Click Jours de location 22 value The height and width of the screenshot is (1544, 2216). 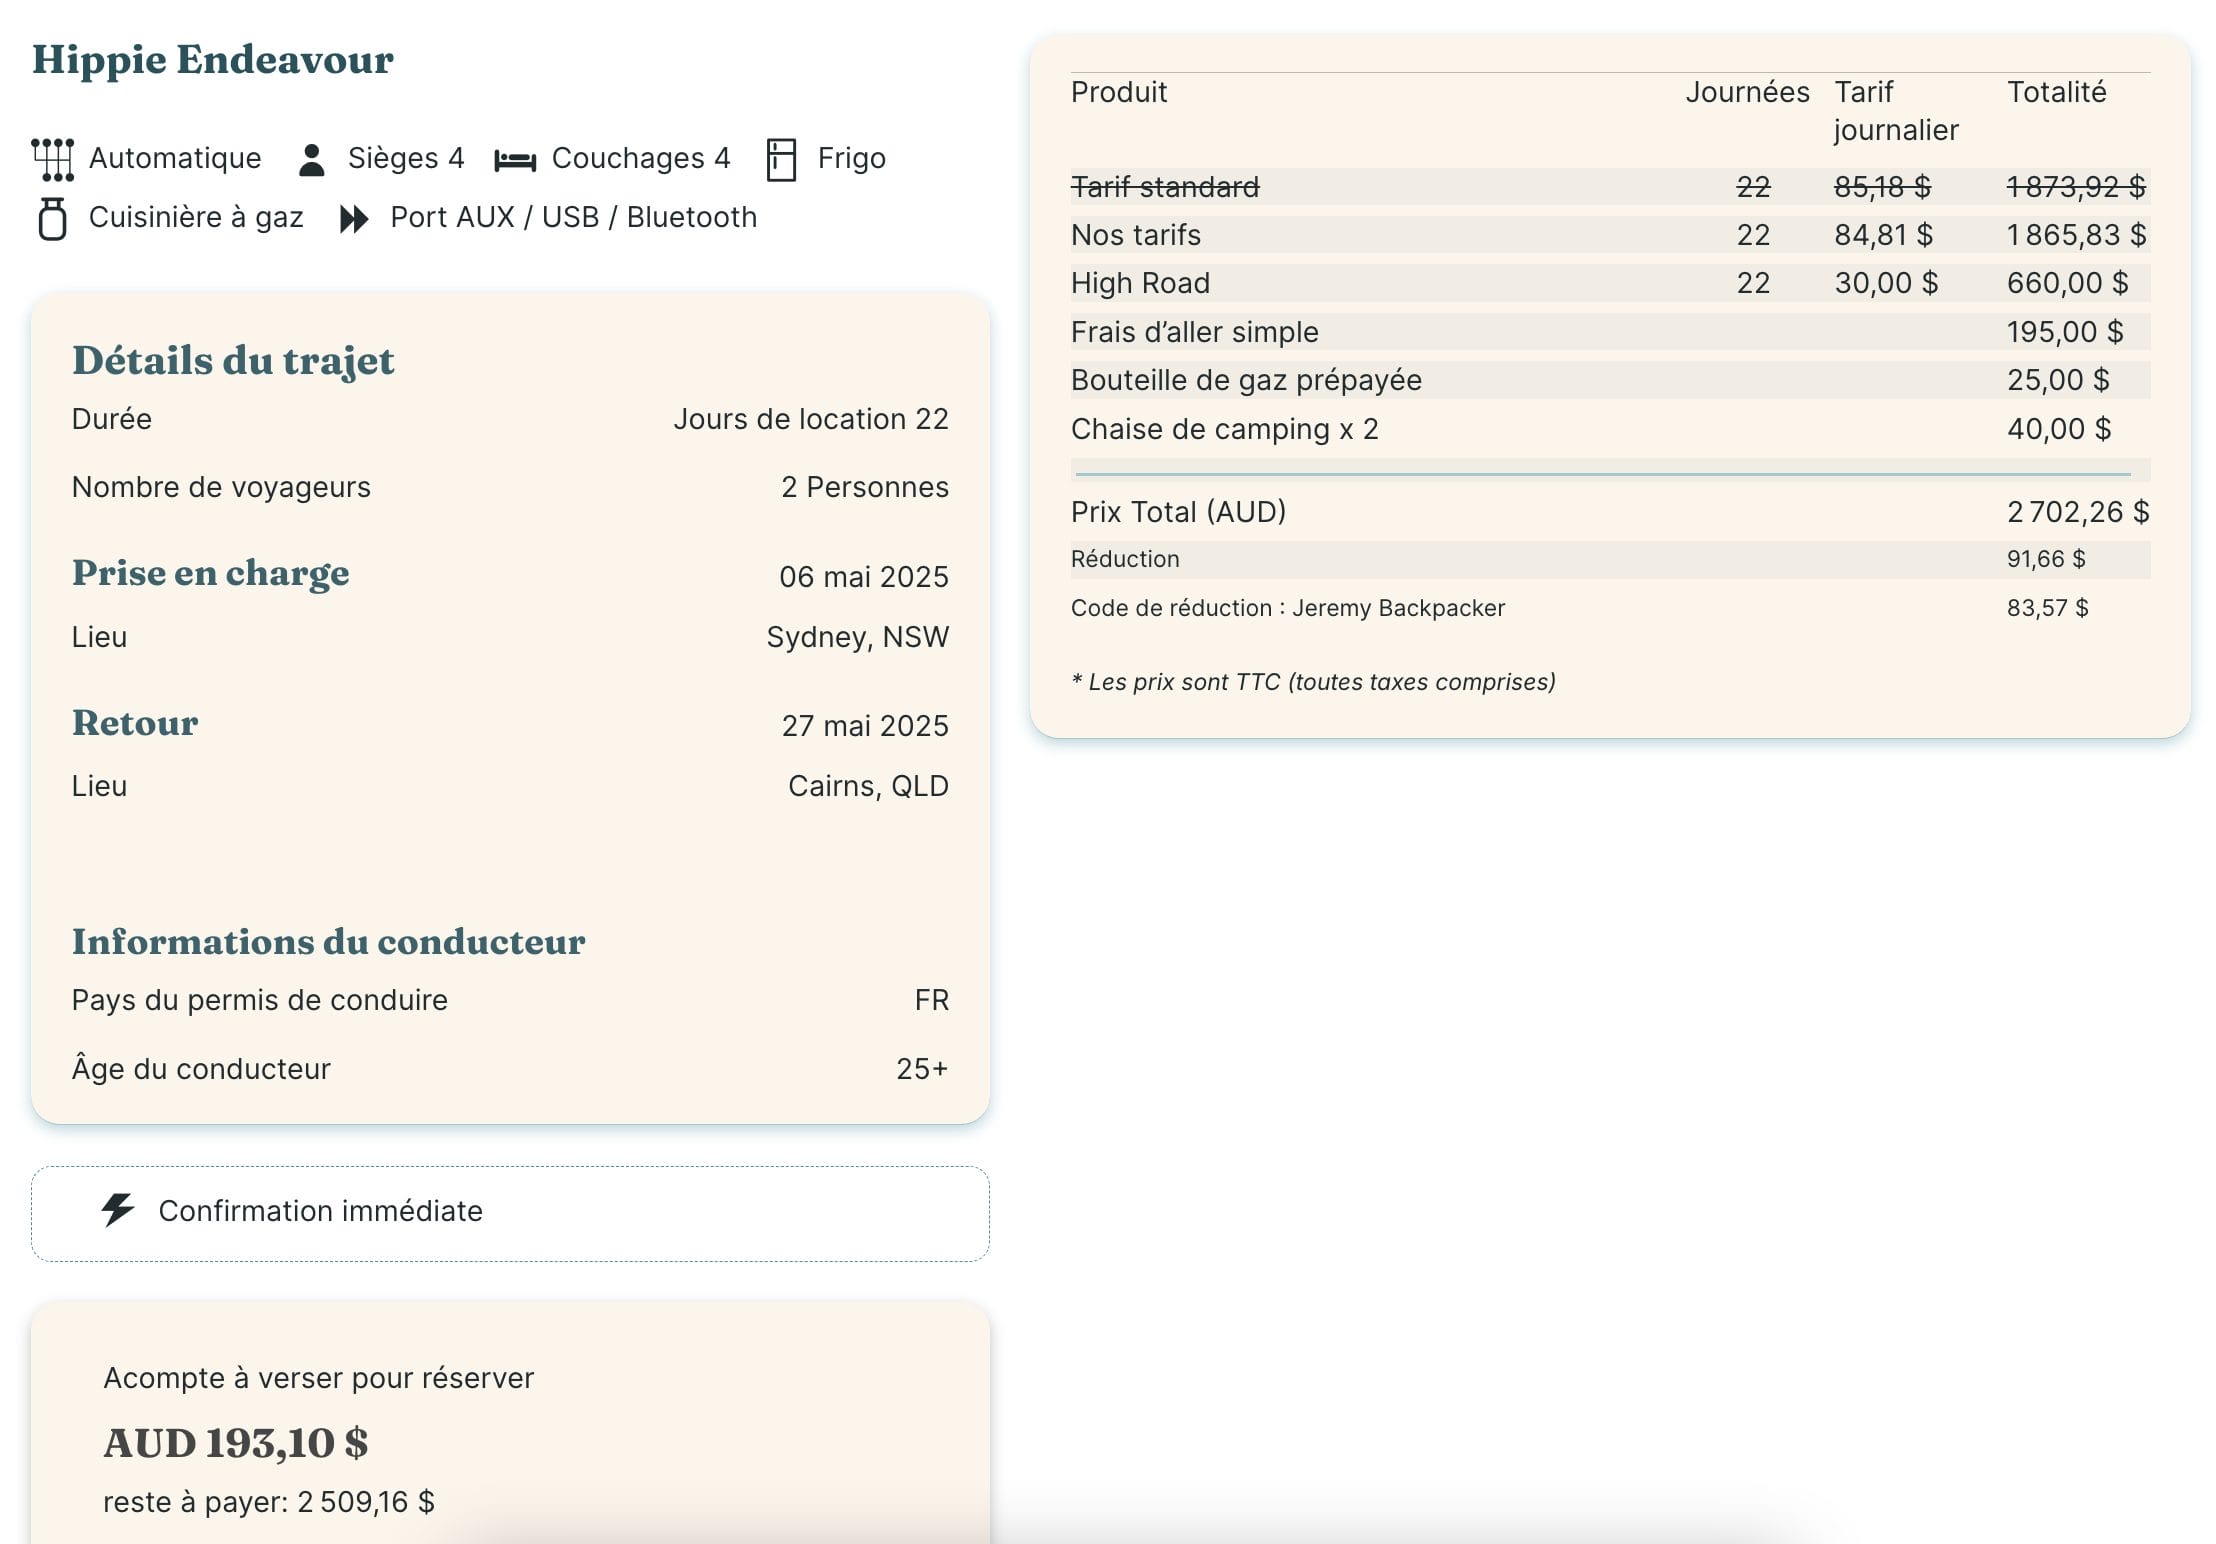pyautogui.click(x=811, y=419)
